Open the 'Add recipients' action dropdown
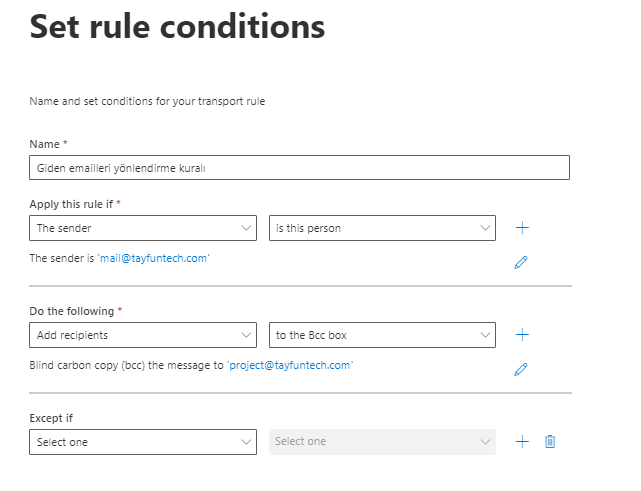This screenshot has height=491, width=641. [143, 335]
